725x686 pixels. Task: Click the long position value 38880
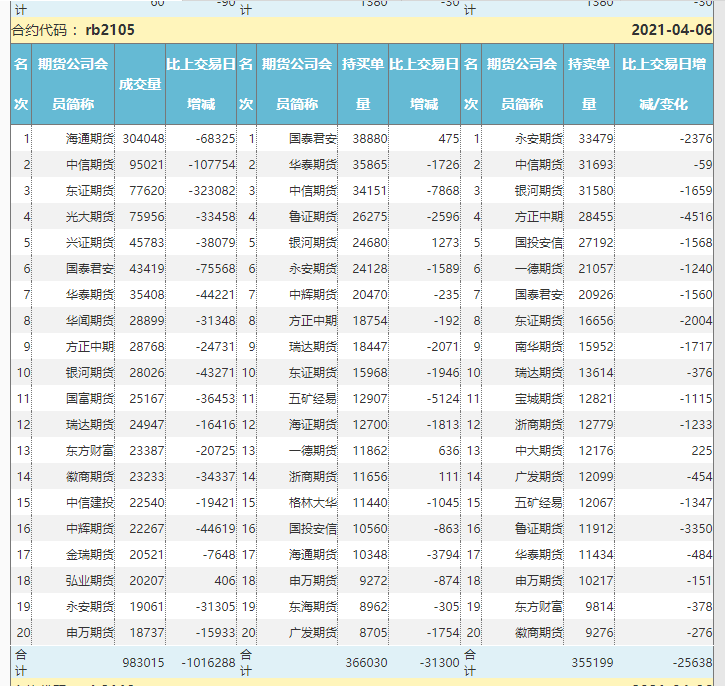[364, 139]
